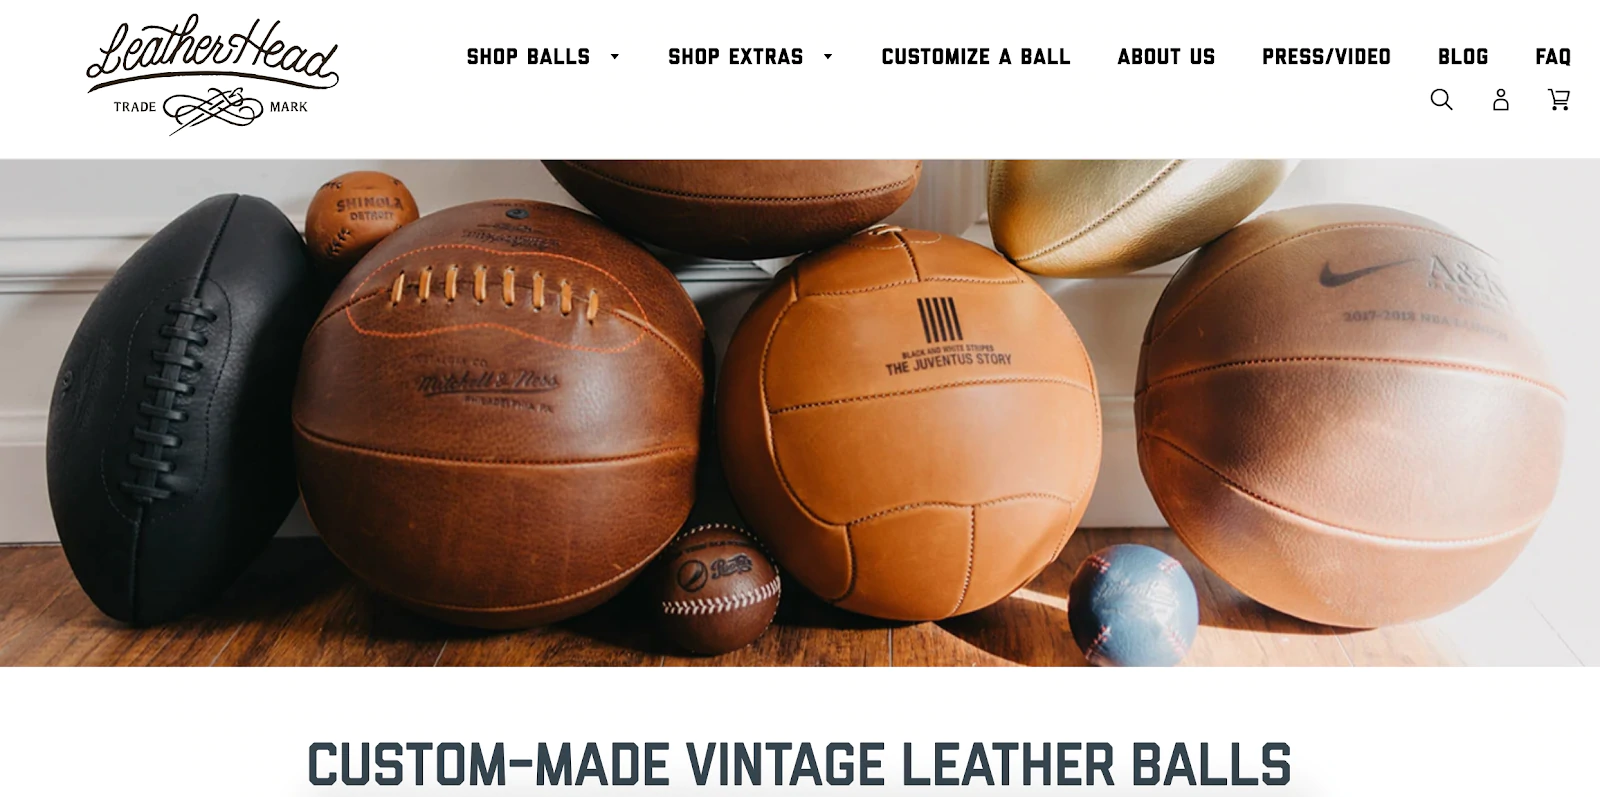Click the small blue baseball

1132,605
